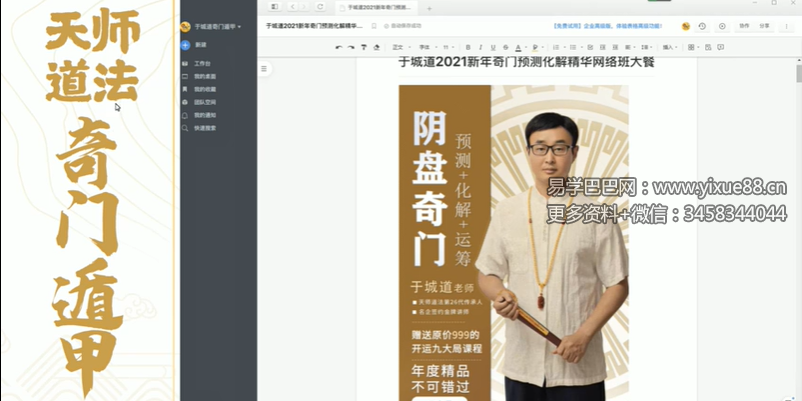The width and height of the screenshot is (802, 401).
Task: Undo the last edit
Action: (x=339, y=47)
